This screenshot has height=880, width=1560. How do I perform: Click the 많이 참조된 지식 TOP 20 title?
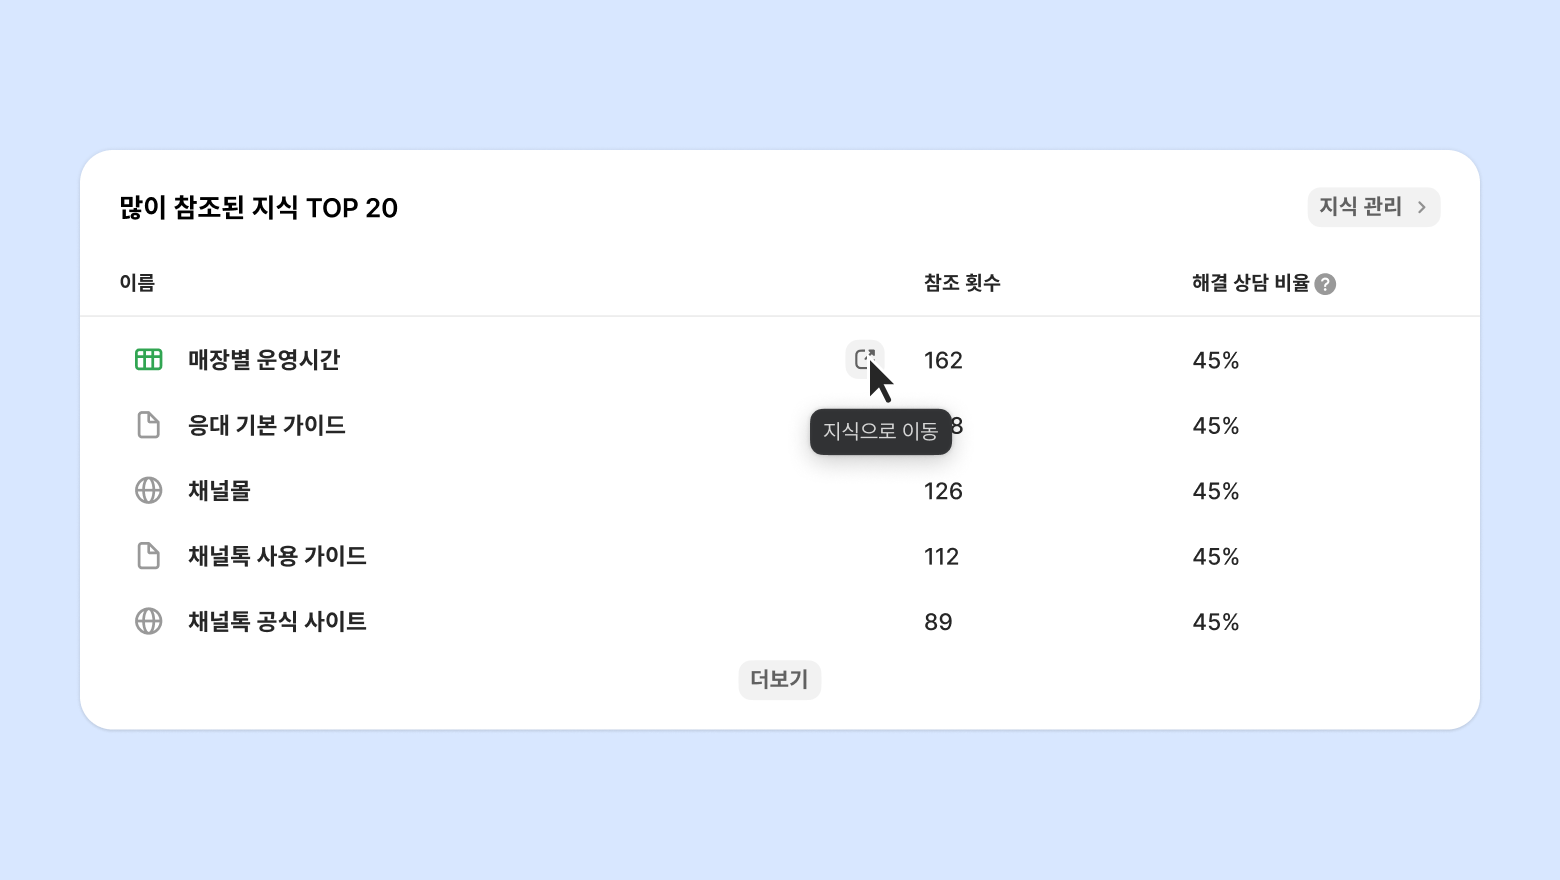(x=258, y=208)
